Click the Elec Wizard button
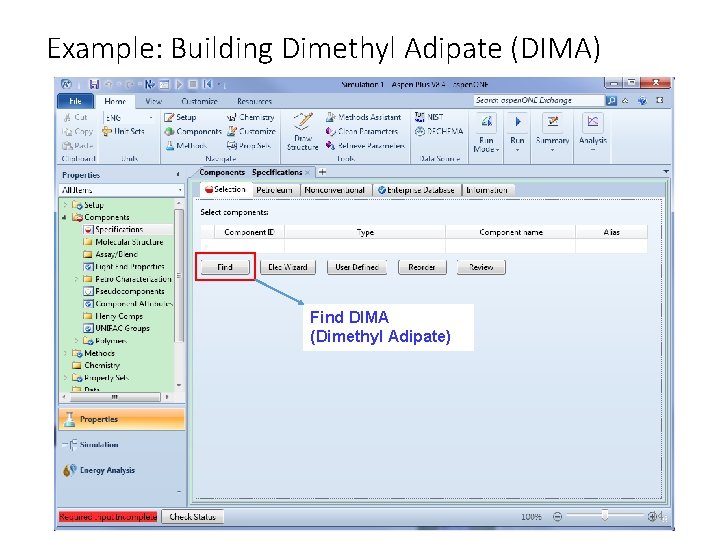This screenshot has width=720, height=540. point(288,267)
